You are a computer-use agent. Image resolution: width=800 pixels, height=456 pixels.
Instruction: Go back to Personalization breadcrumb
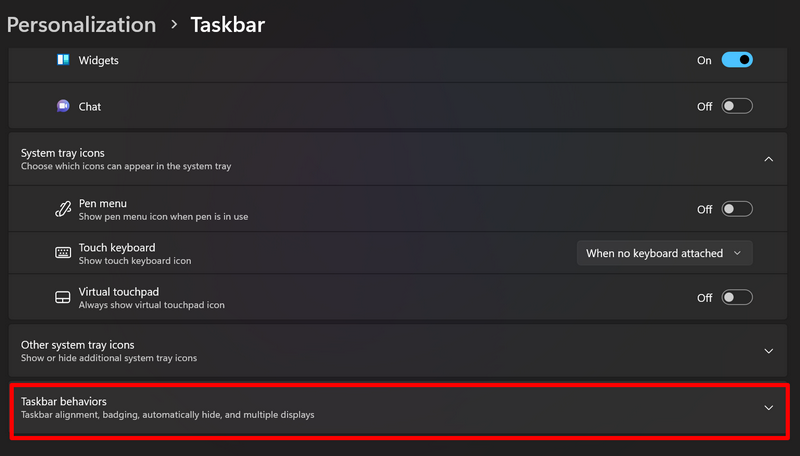click(x=81, y=24)
